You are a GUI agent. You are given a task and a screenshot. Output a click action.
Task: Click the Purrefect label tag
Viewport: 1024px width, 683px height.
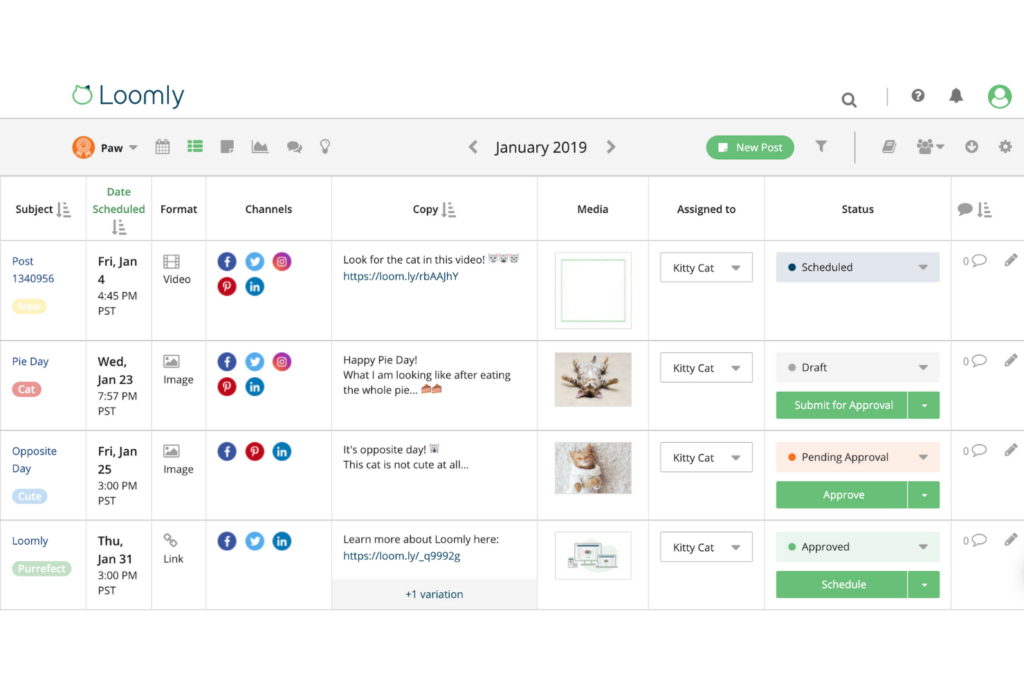(x=42, y=569)
